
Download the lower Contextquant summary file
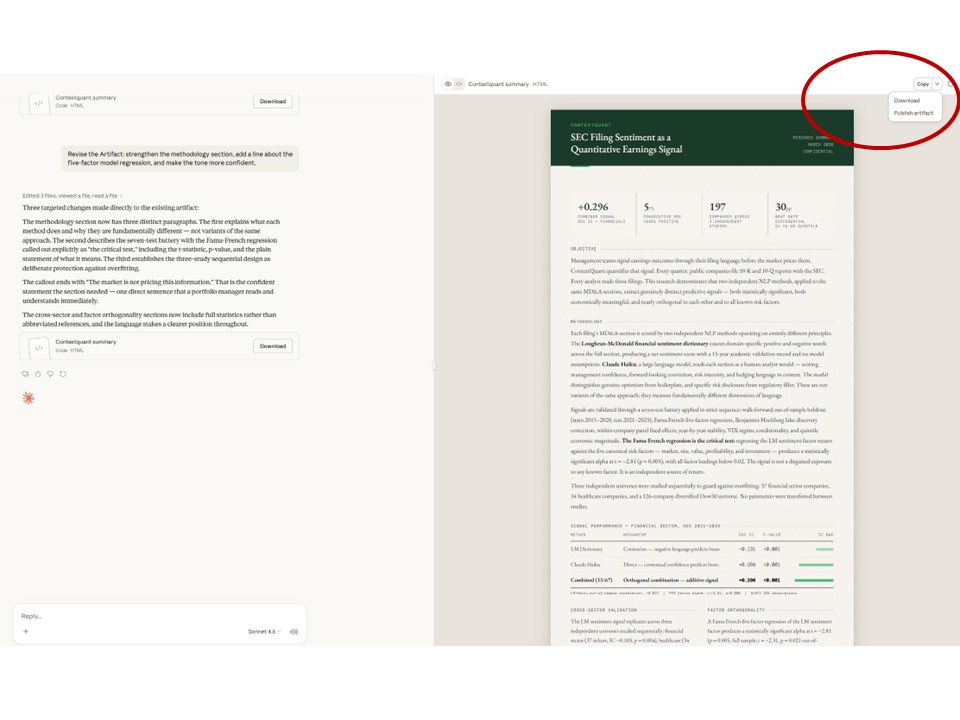(x=273, y=346)
